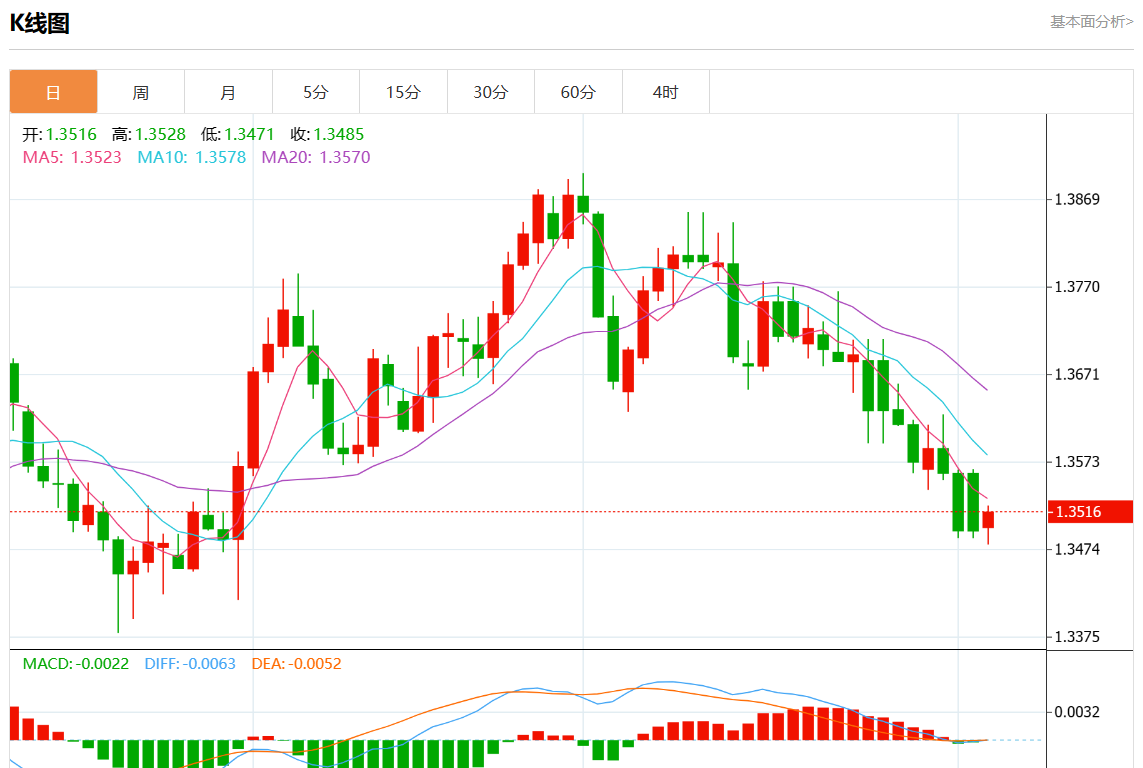Click the MACD: -0.0022 label
The width and height of the screenshot is (1143, 768).
pyautogui.click(x=76, y=664)
